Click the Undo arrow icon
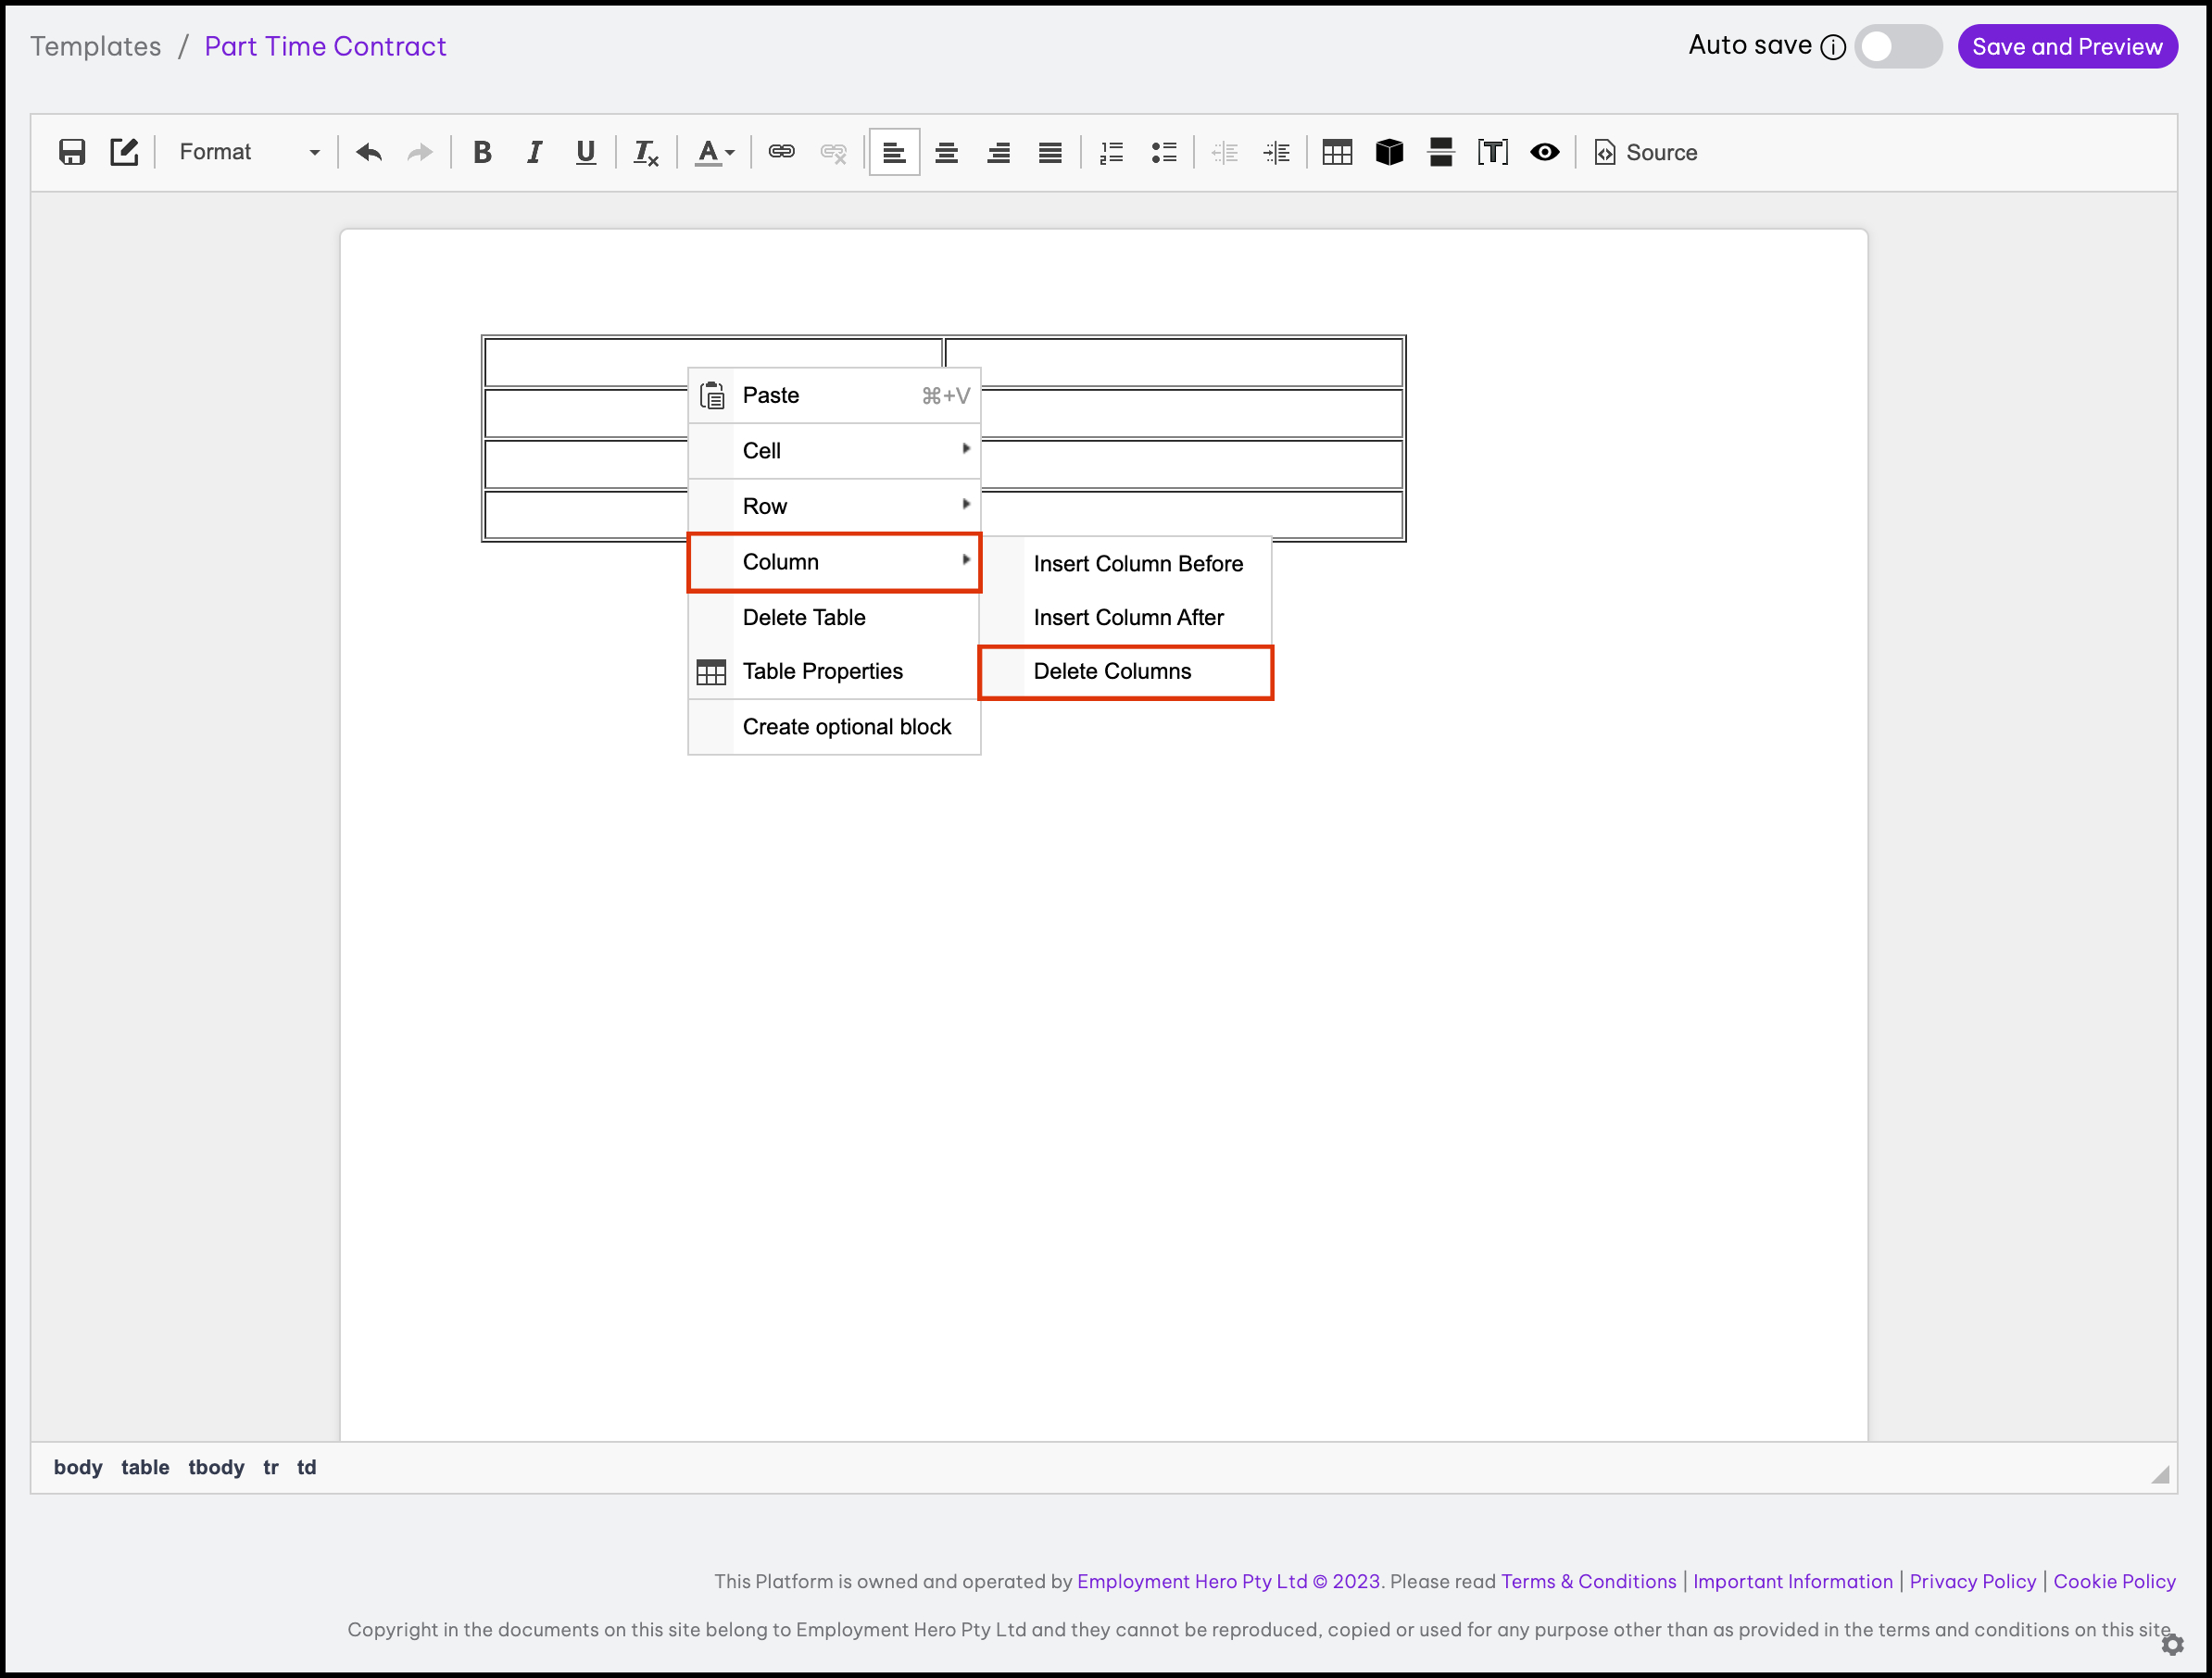Image resolution: width=2212 pixels, height=1678 pixels. (369, 152)
